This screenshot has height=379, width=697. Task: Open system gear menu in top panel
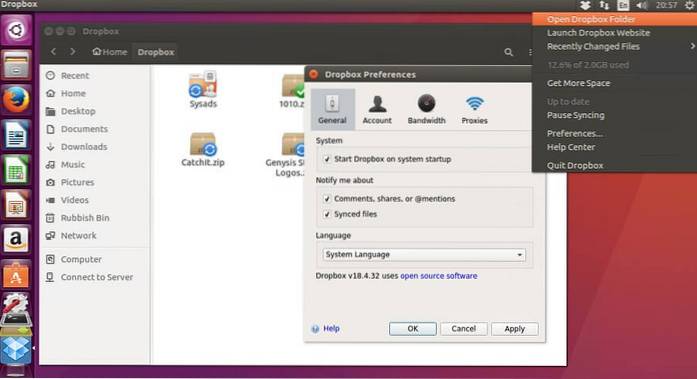point(689,5)
